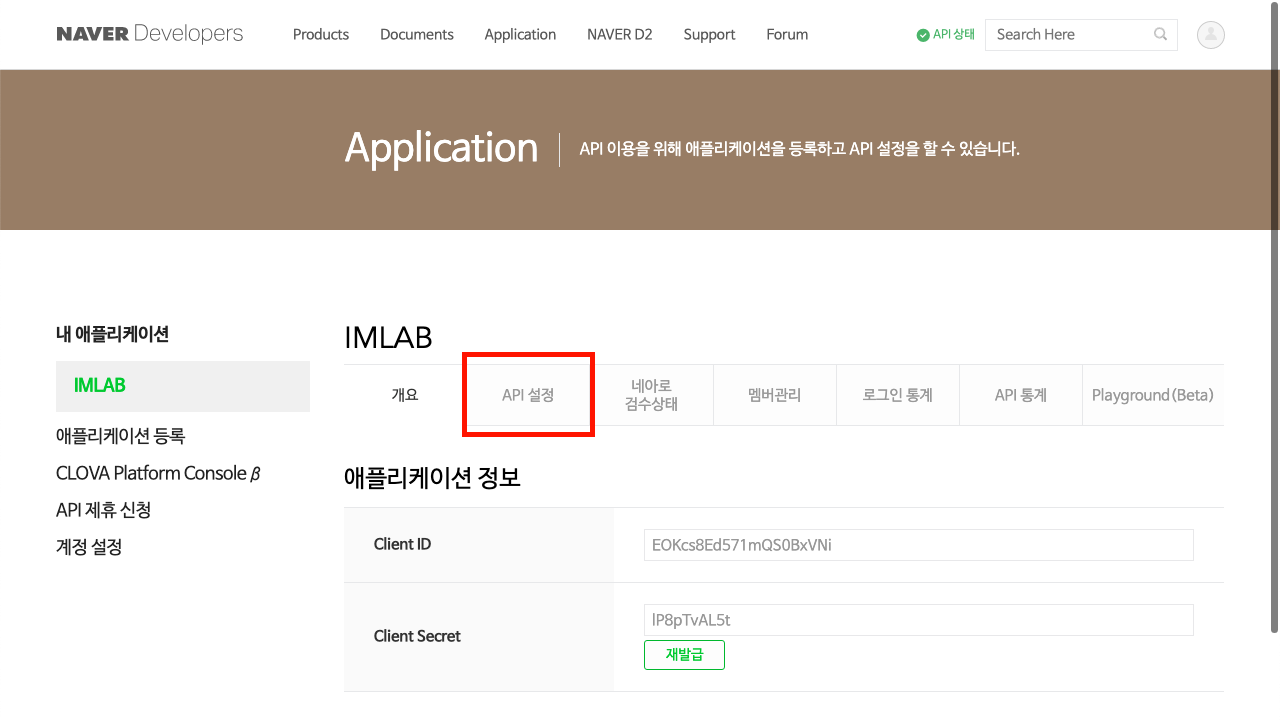Click the search magnifier icon
Screen dimensions: 1280x720
[x=1160, y=34]
